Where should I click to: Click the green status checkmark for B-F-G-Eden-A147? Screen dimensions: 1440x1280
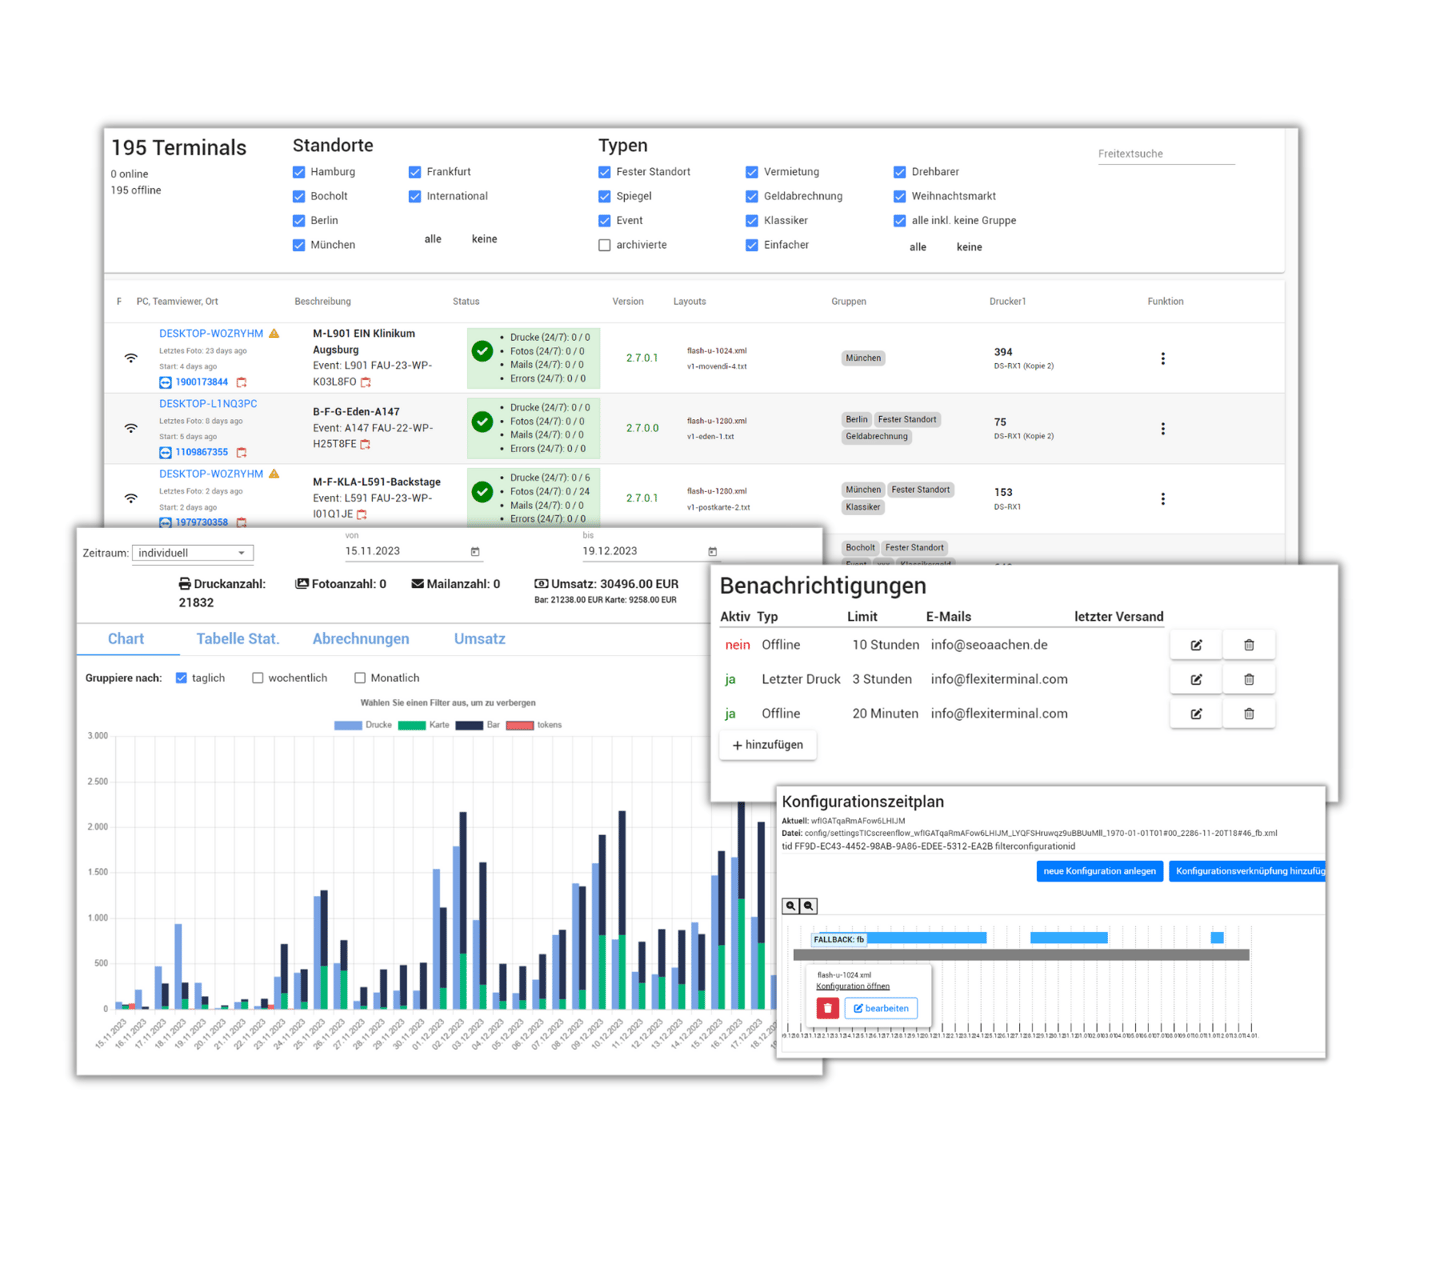482,421
